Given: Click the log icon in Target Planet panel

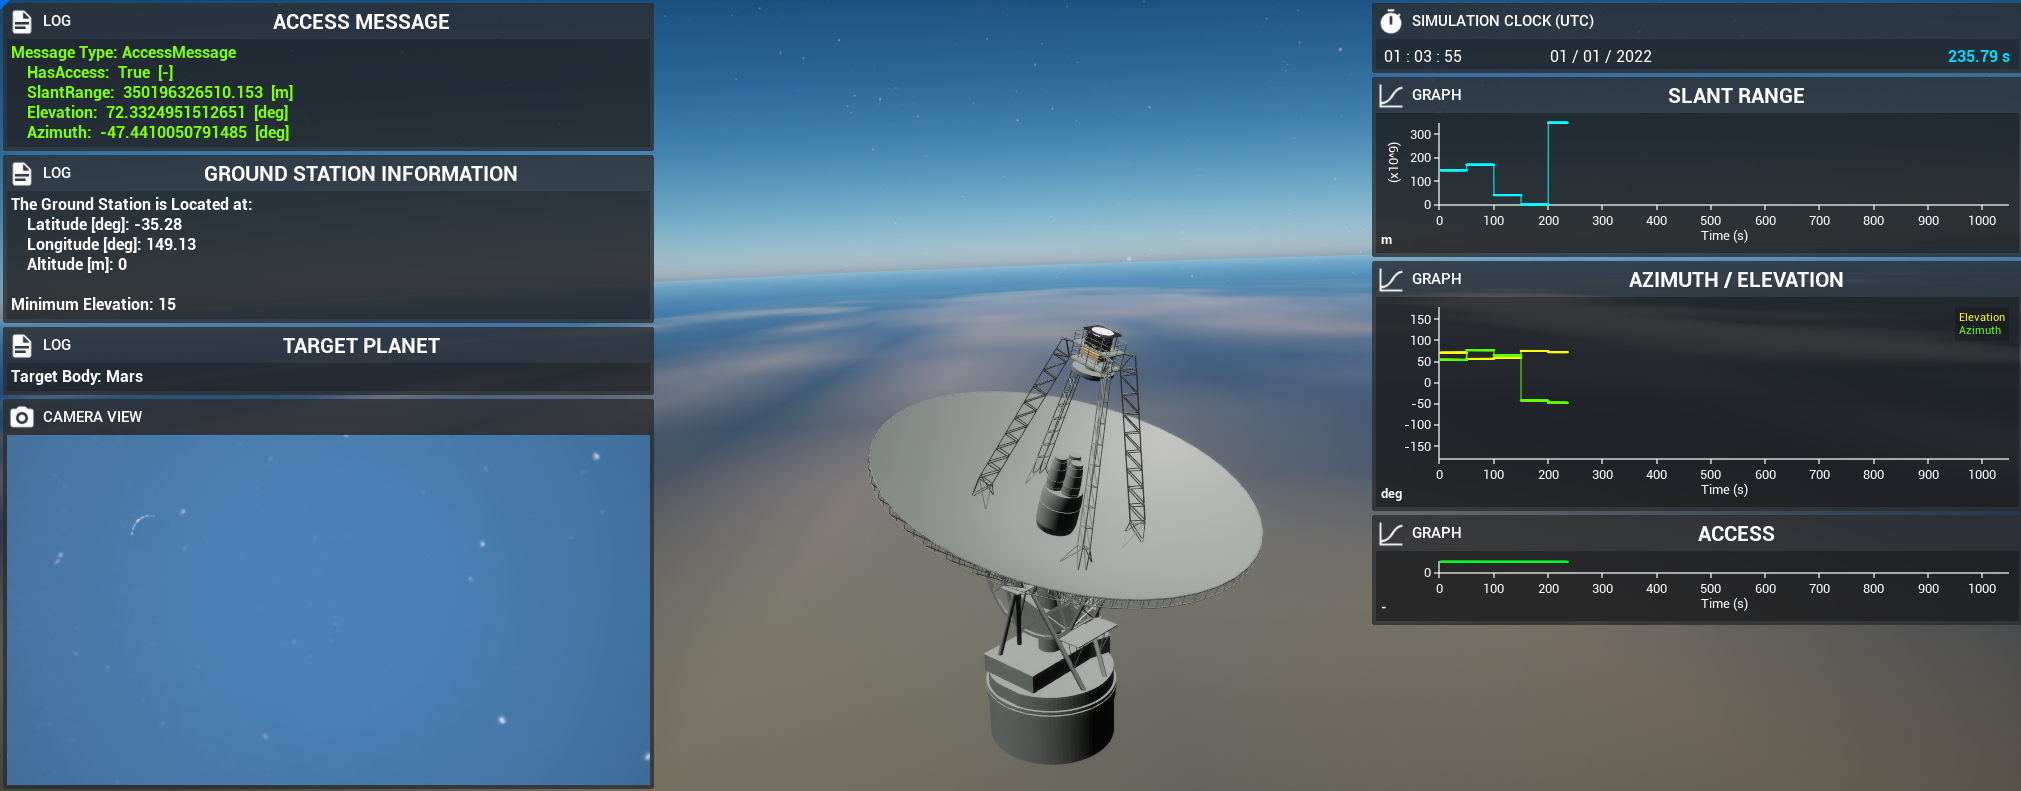Looking at the screenshot, I should [22, 345].
